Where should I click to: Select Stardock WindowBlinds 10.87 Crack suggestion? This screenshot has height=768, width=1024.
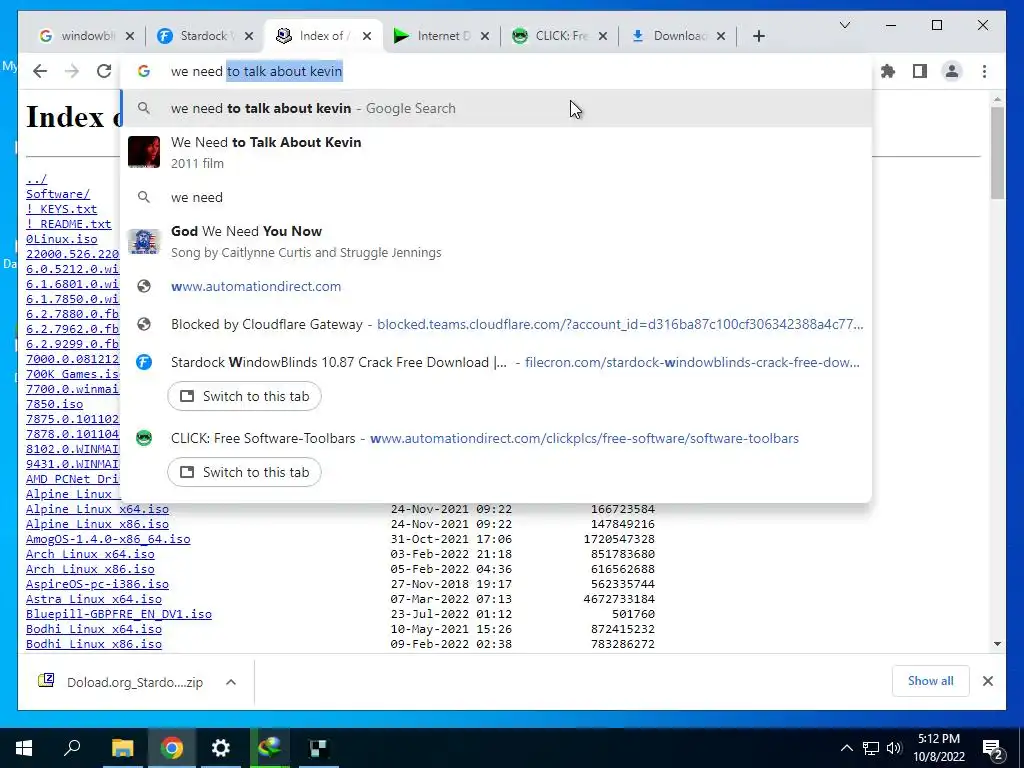(x=496, y=362)
